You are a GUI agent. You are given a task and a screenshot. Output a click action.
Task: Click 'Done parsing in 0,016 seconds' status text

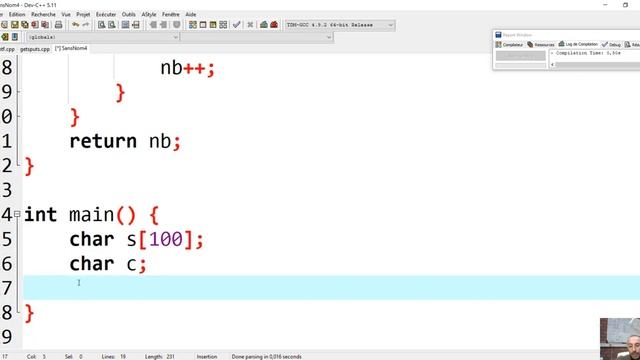[x=267, y=356]
